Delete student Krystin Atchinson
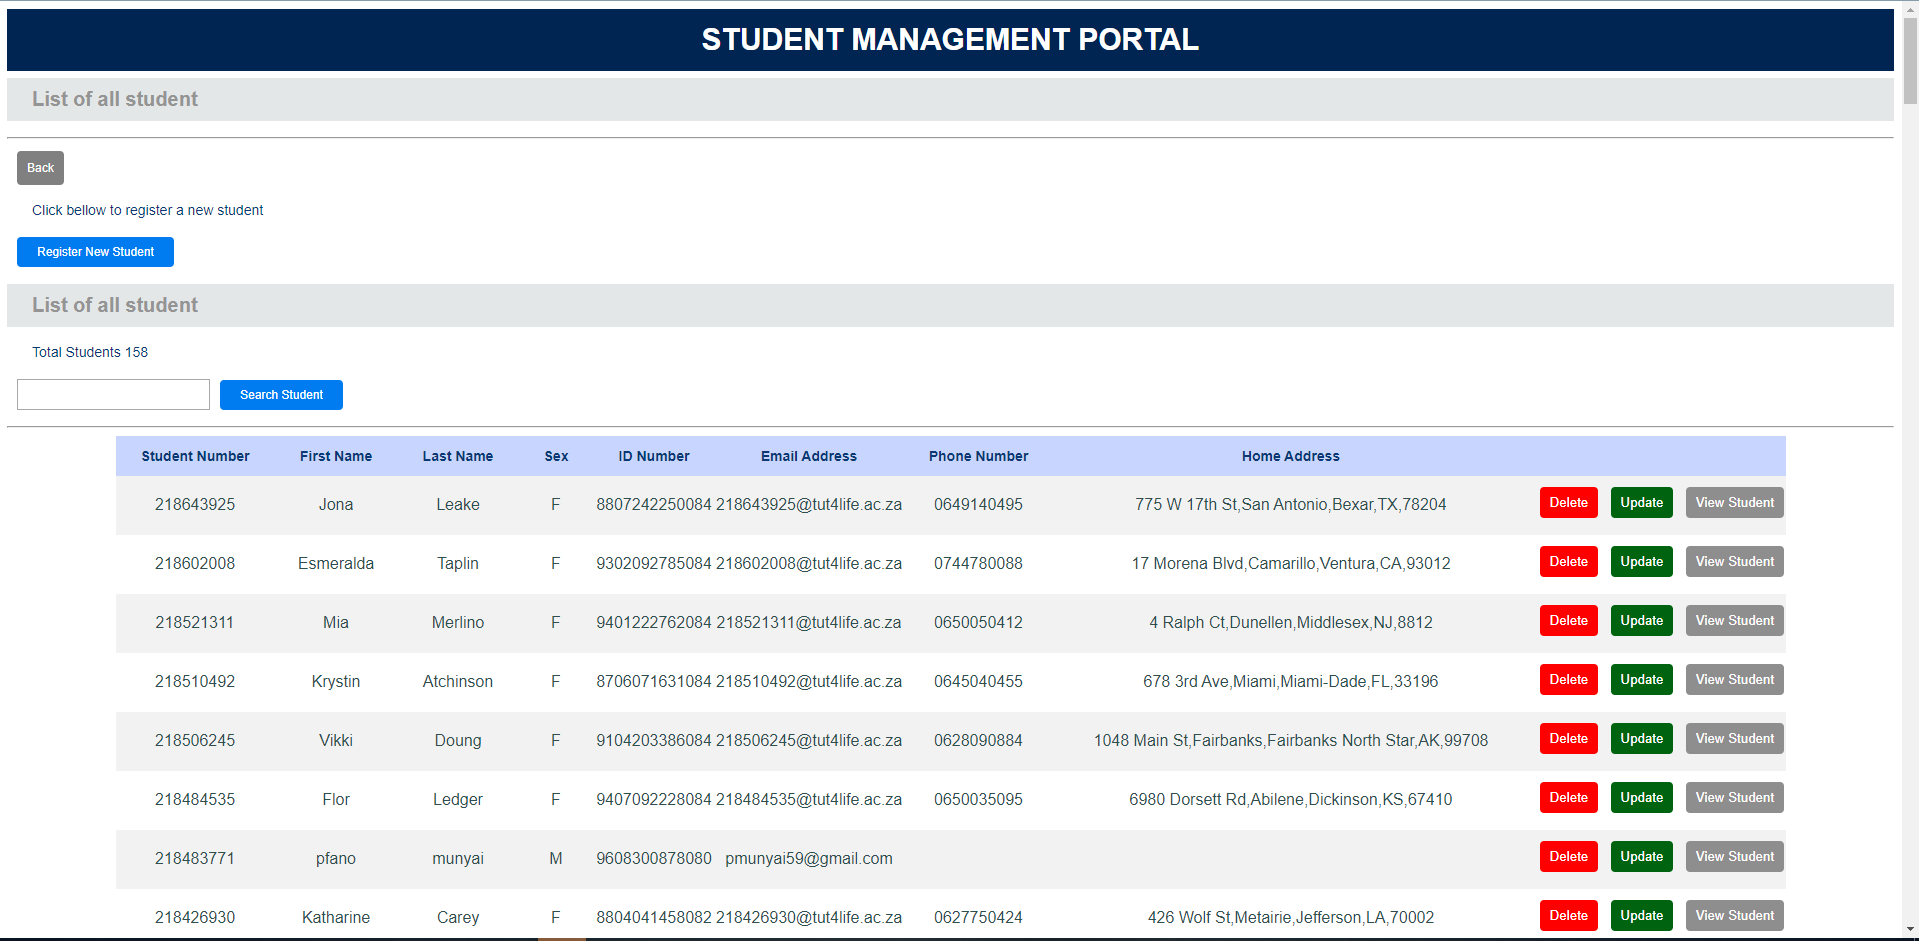1919x941 pixels. coord(1568,680)
